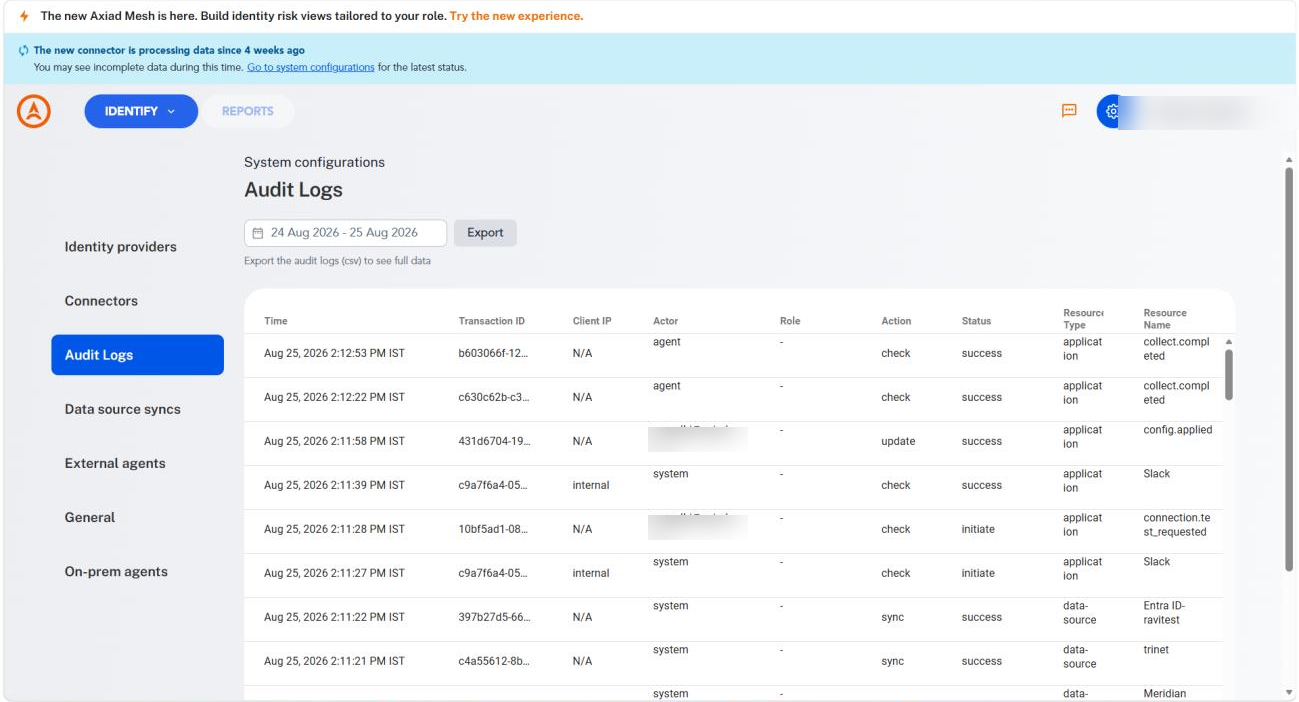Click the 2:11:58 PM IST timestamp
1299x702 pixels.
(x=334, y=441)
